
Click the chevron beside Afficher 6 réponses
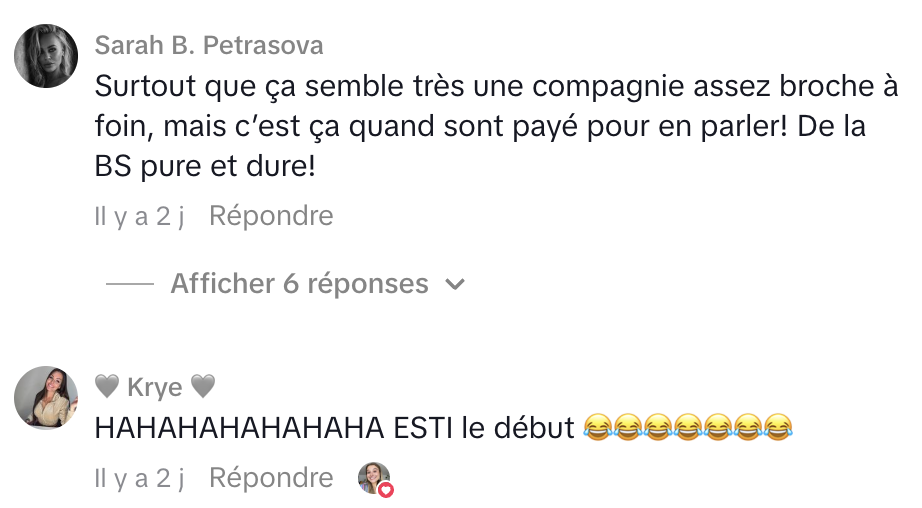point(455,285)
